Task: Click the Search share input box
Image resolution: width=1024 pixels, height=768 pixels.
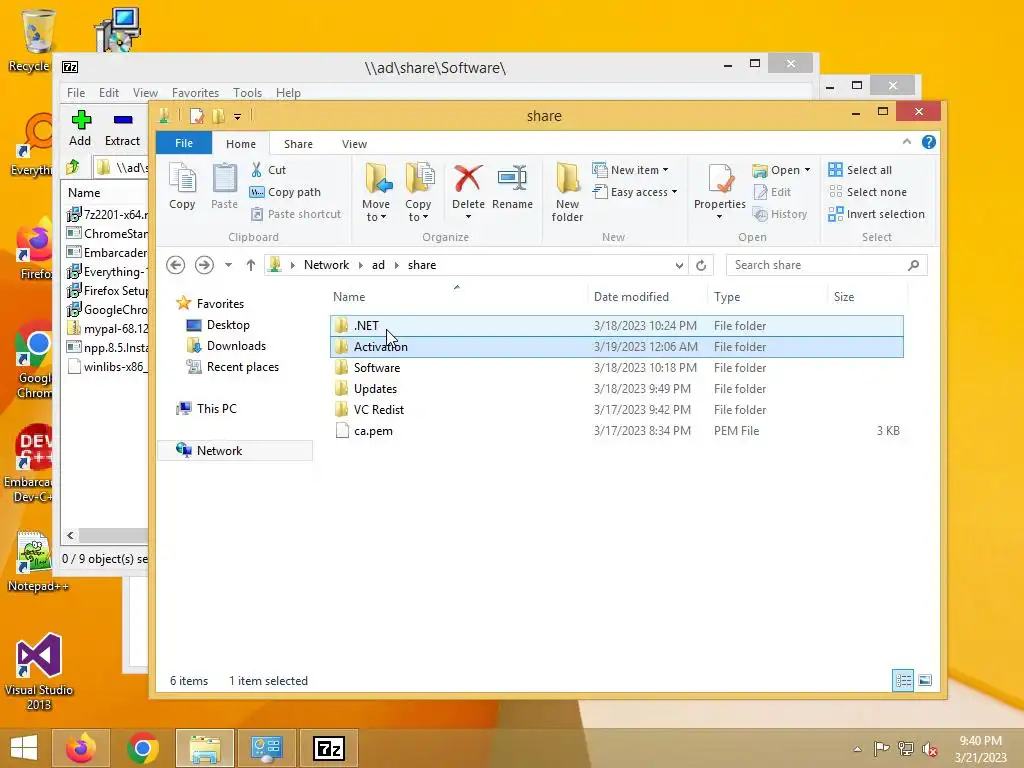Action: [x=816, y=265]
